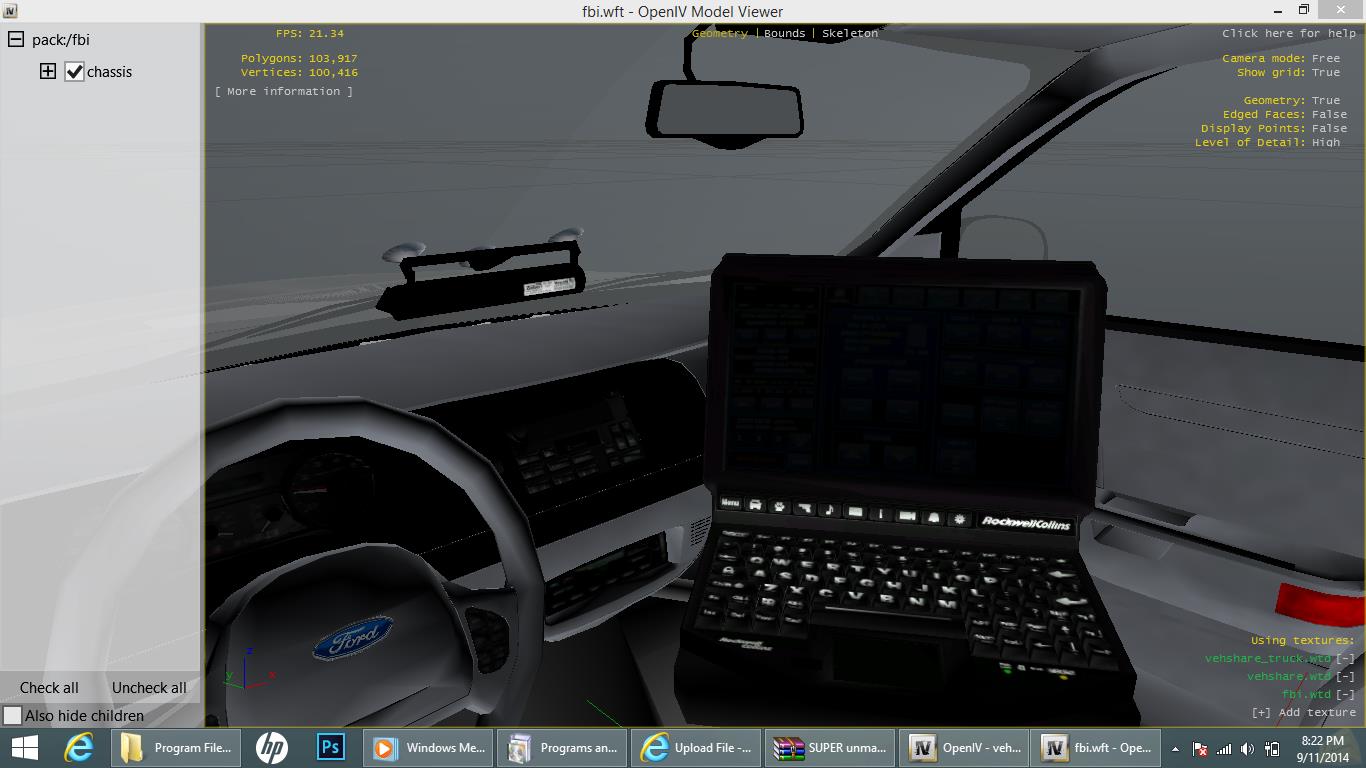This screenshot has height=768, width=1366.
Task: Open Photoshop from the taskbar
Action: tap(330, 748)
